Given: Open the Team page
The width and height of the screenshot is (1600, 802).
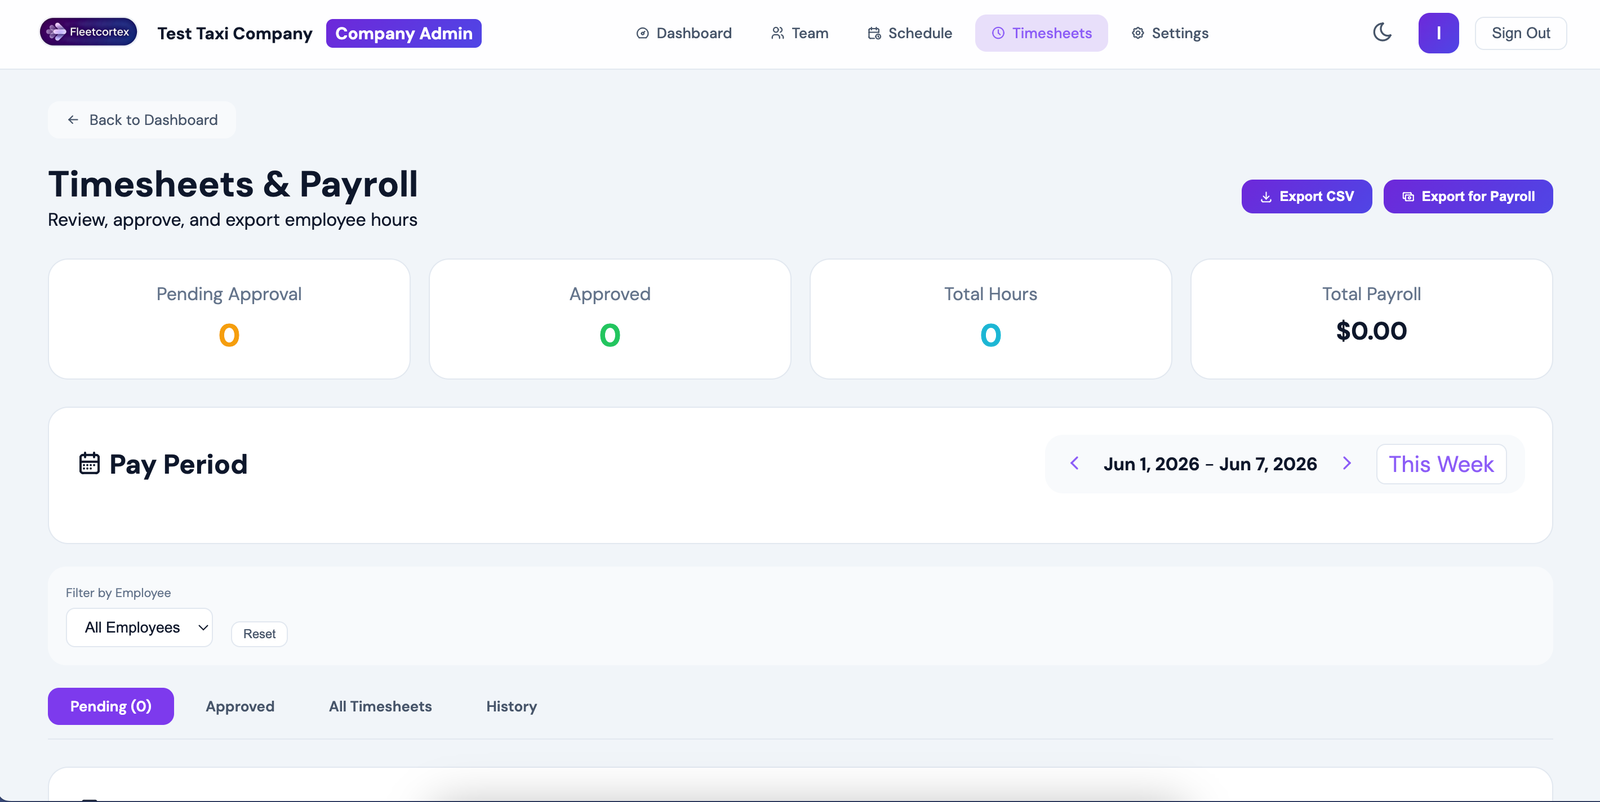Looking at the screenshot, I should pos(800,33).
